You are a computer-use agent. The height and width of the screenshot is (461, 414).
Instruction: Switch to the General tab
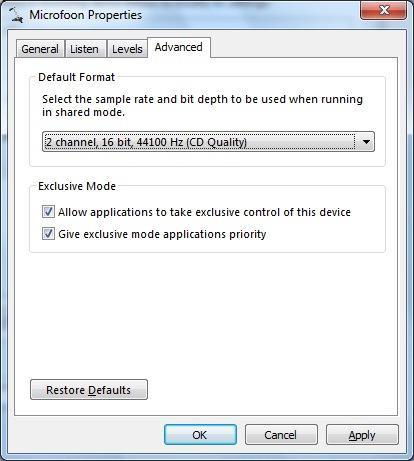[40, 49]
